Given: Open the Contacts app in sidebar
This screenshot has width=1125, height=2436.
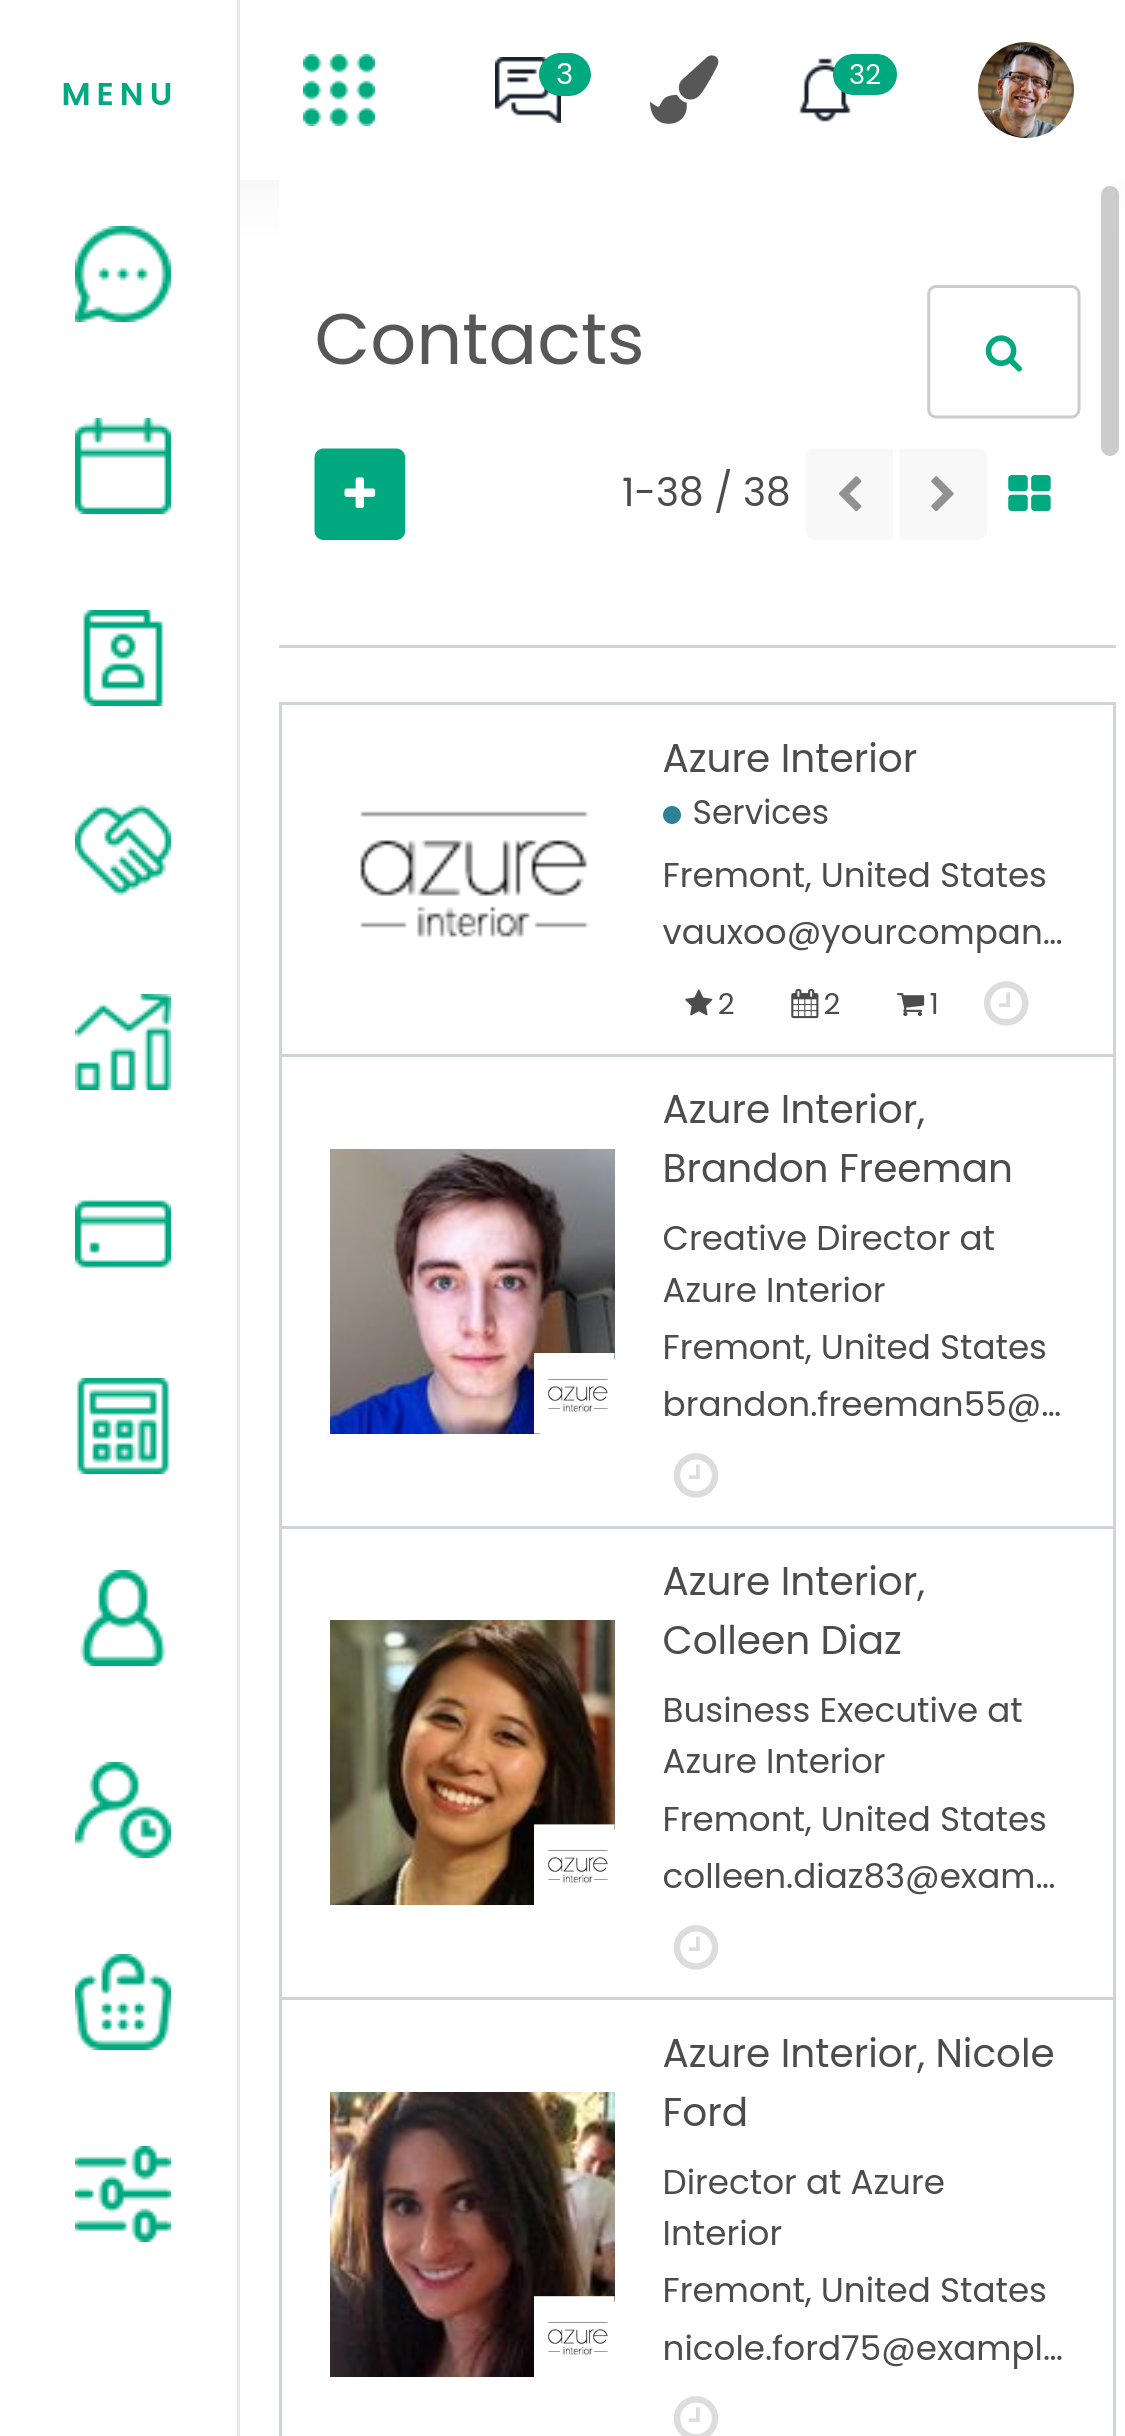Looking at the screenshot, I should tap(122, 658).
